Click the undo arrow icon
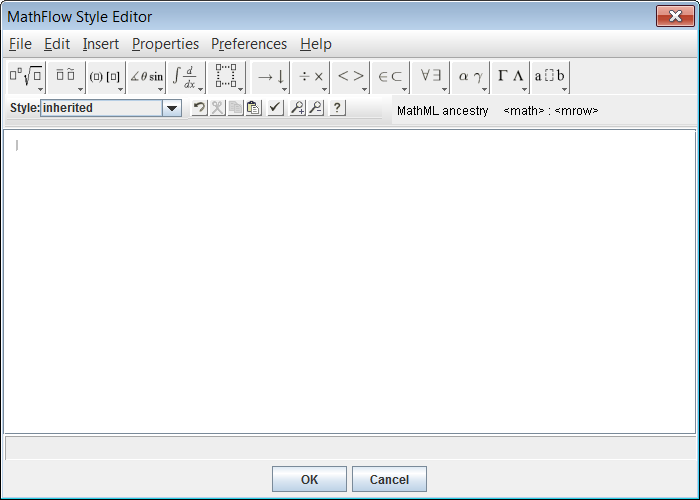The height and width of the screenshot is (500, 700). [199, 108]
